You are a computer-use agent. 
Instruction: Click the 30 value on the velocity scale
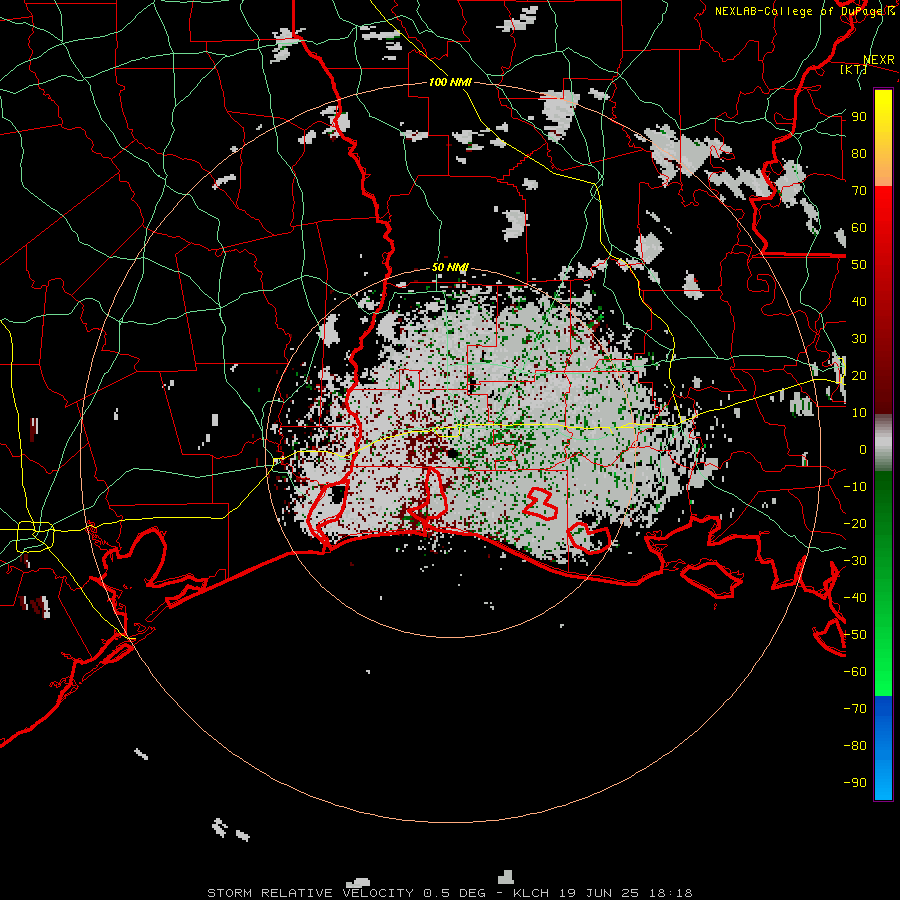tap(859, 339)
